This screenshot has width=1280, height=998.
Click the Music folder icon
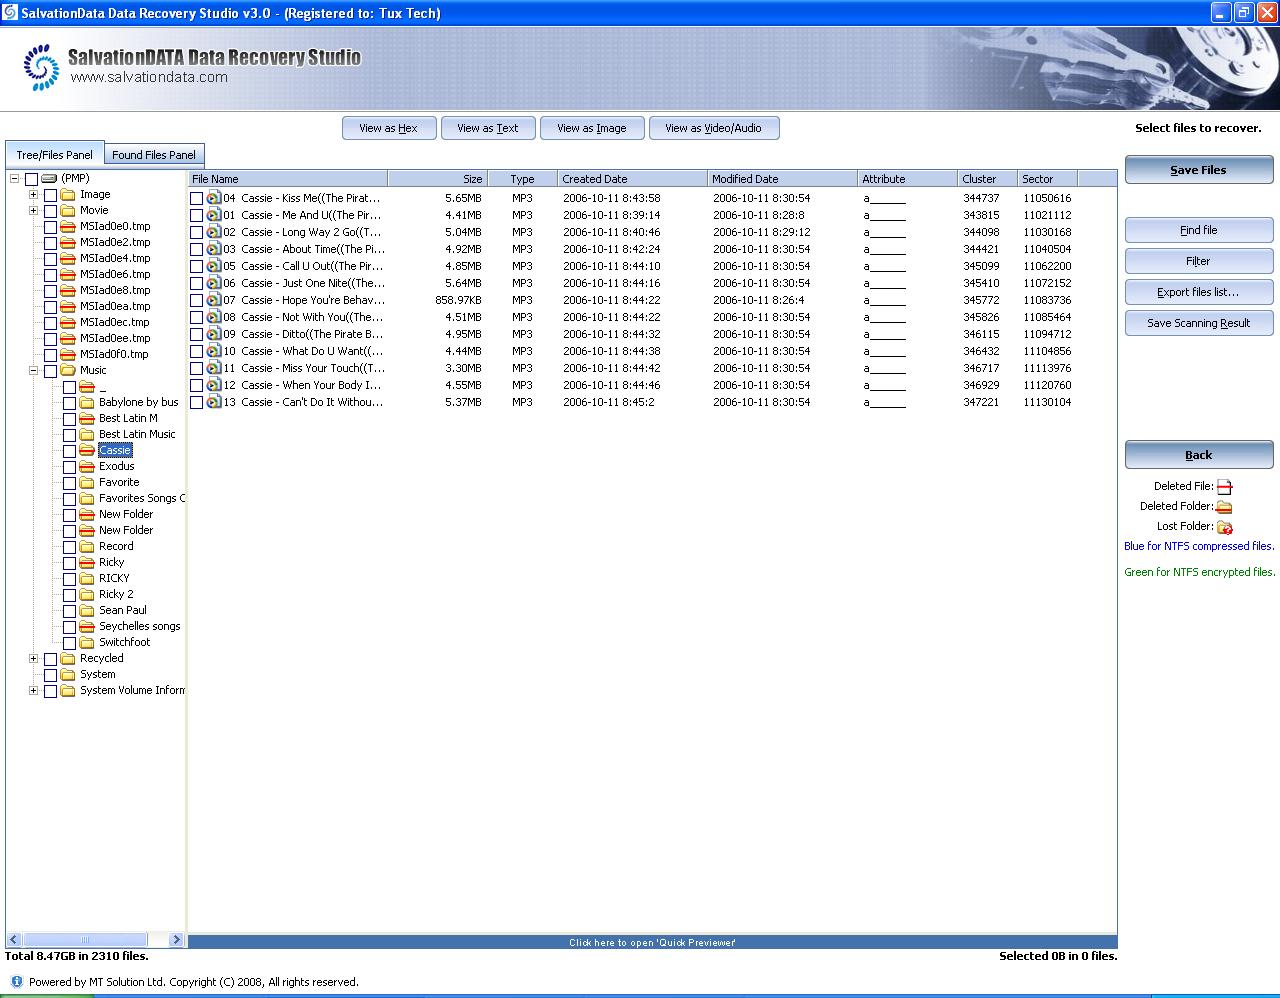click(x=68, y=371)
